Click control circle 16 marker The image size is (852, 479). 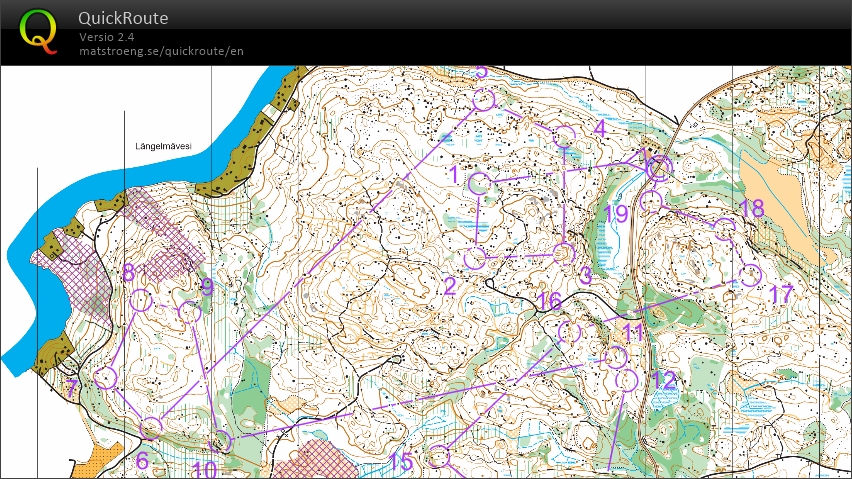[x=570, y=331]
